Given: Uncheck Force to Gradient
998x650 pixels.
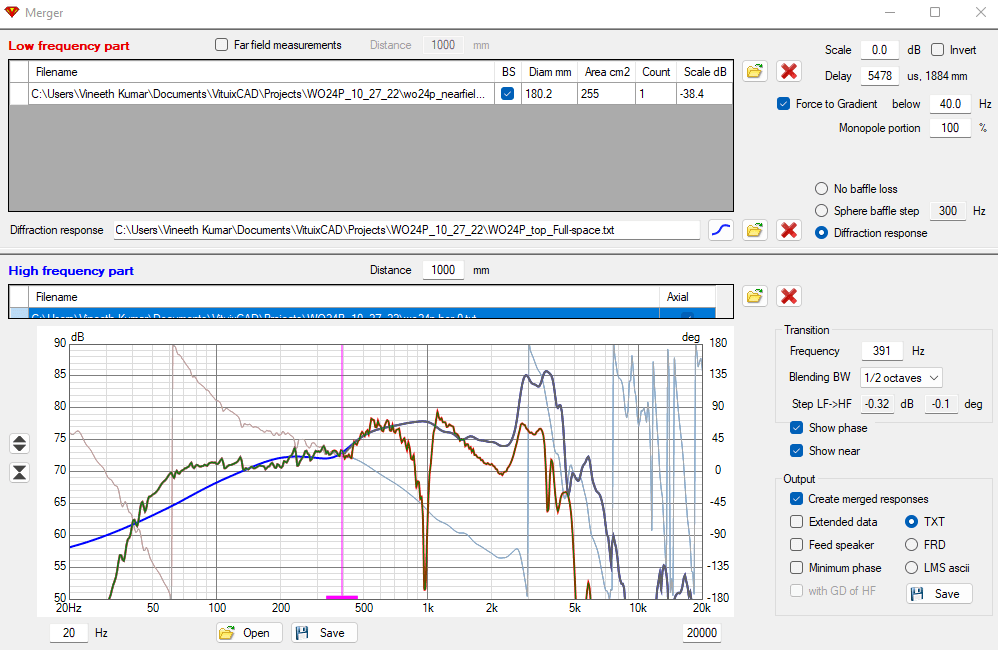Looking at the screenshot, I should coord(784,104).
